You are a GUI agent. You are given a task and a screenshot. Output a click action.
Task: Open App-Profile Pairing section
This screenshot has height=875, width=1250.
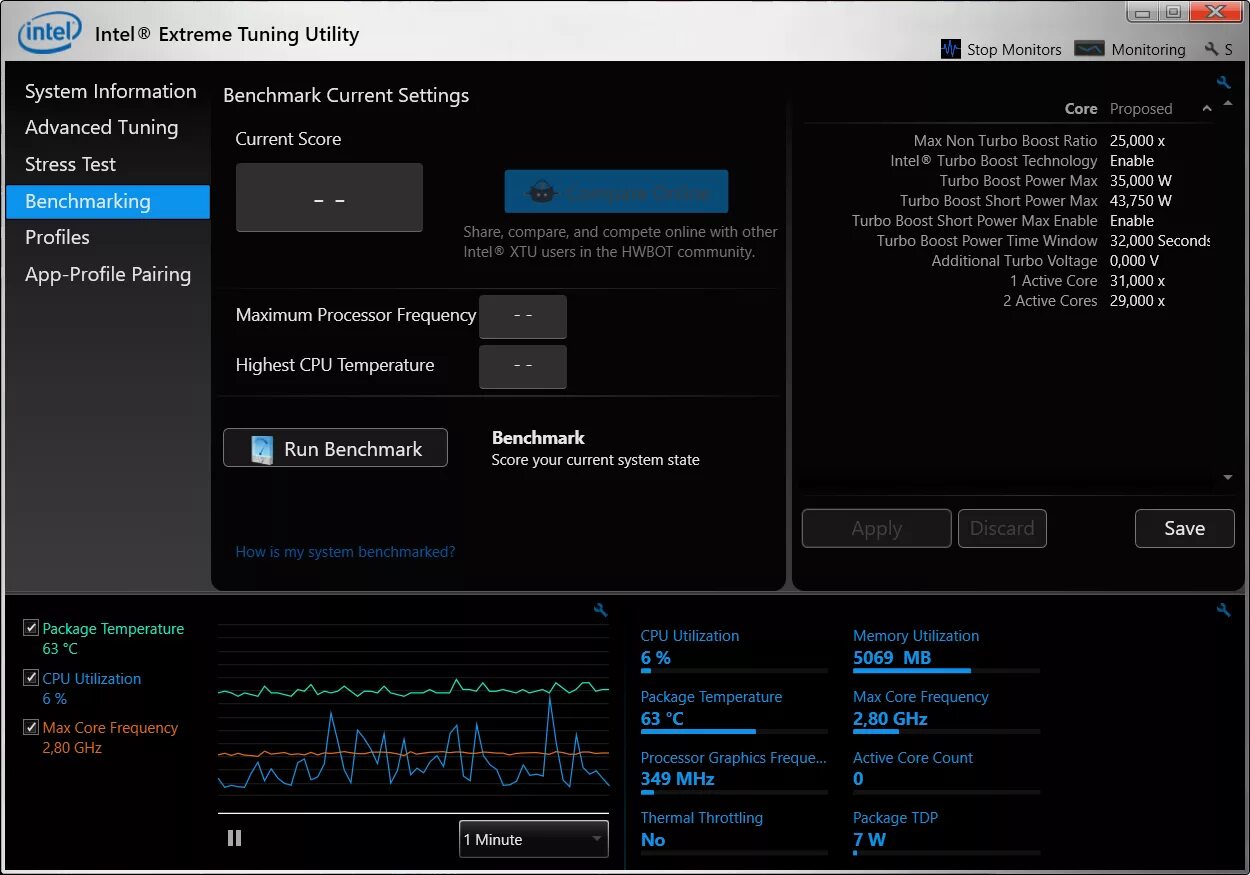click(107, 274)
